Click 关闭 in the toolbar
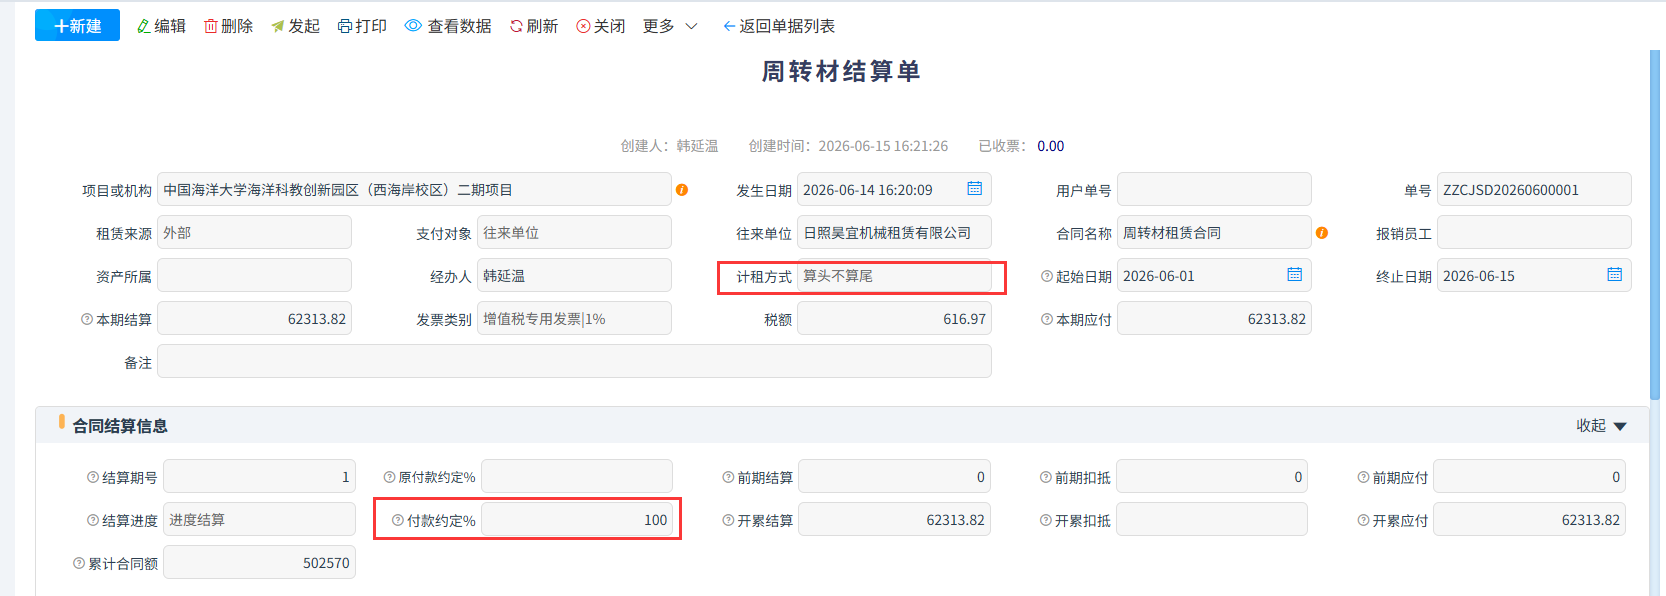 click(x=601, y=26)
